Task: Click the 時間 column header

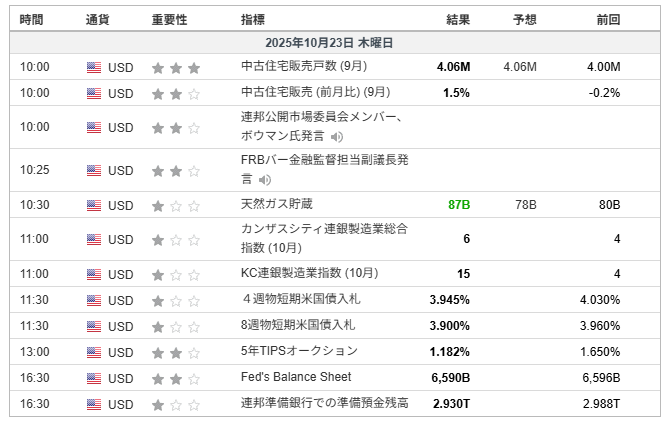Action: 32,19
